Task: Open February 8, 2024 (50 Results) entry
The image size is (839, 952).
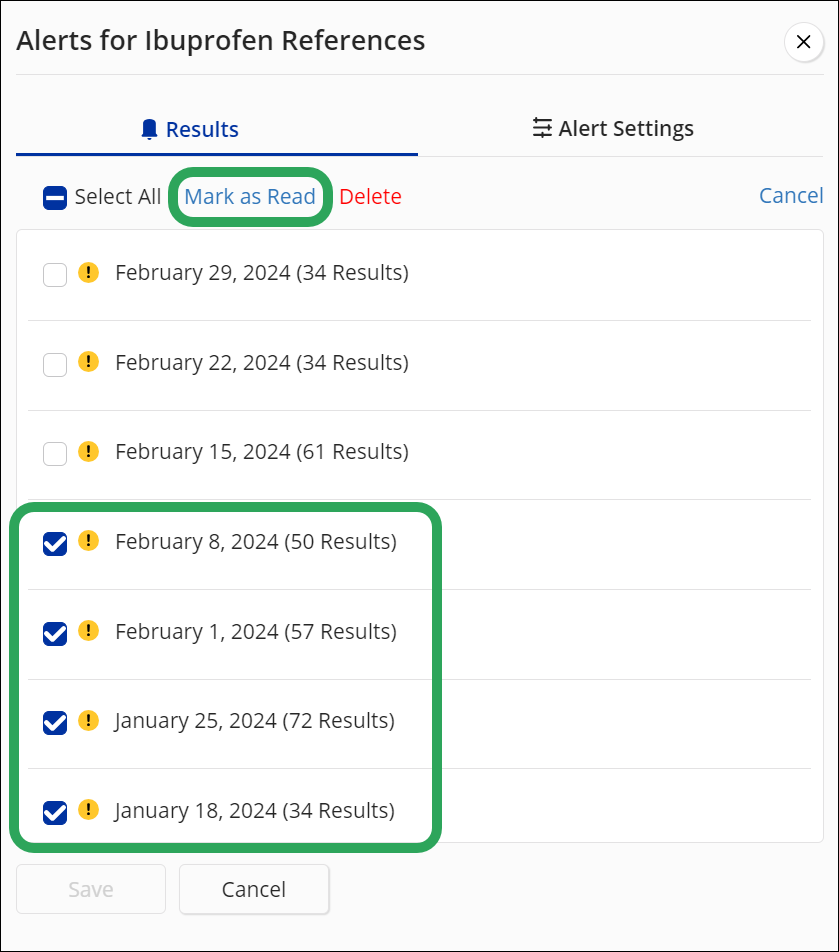Action: click(x=256, y=542)
